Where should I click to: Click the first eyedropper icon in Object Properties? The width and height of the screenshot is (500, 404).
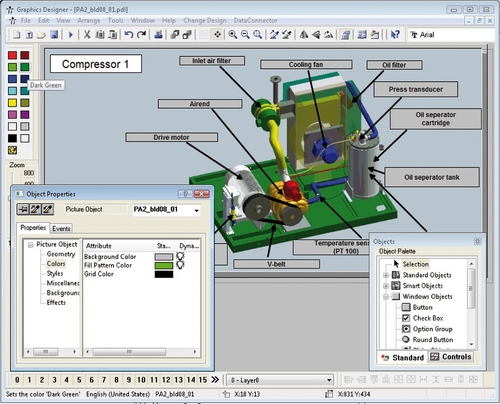click(35, 209)
